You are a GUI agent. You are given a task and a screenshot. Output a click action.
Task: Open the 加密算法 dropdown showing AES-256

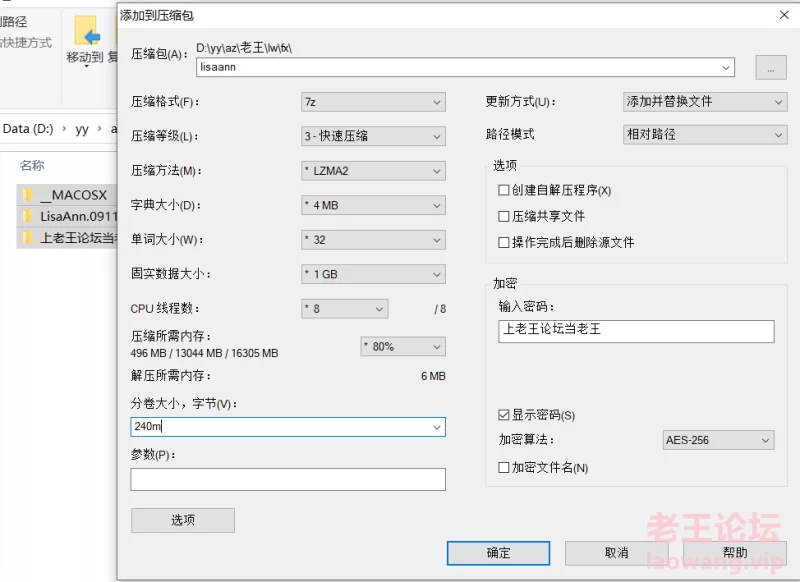(718, 440)
